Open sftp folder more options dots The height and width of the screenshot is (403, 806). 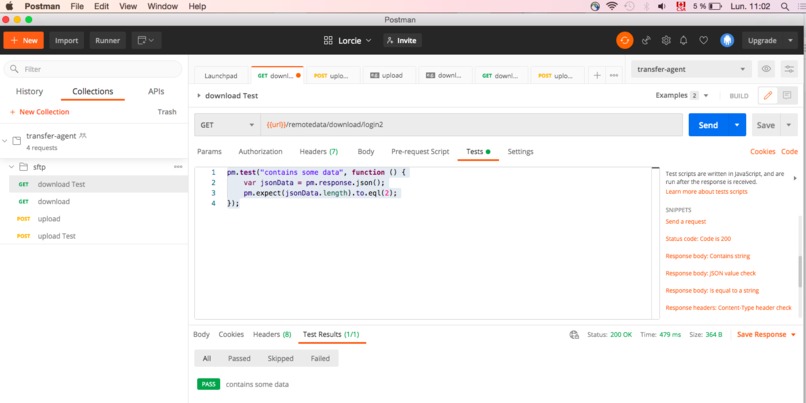coord(178,167)
